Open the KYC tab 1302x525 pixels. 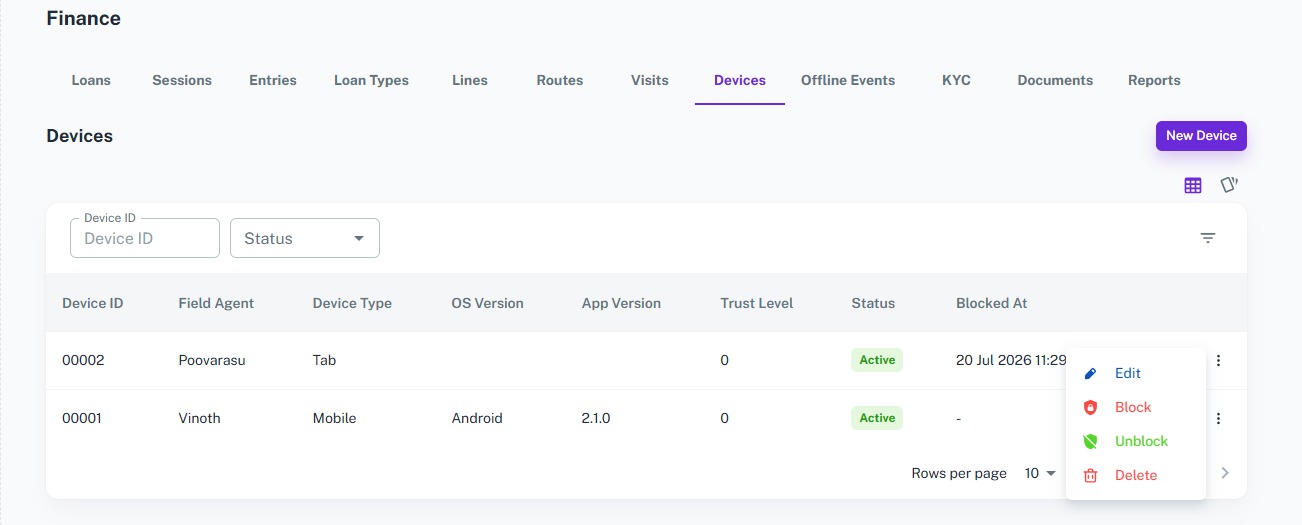point(956,80)
